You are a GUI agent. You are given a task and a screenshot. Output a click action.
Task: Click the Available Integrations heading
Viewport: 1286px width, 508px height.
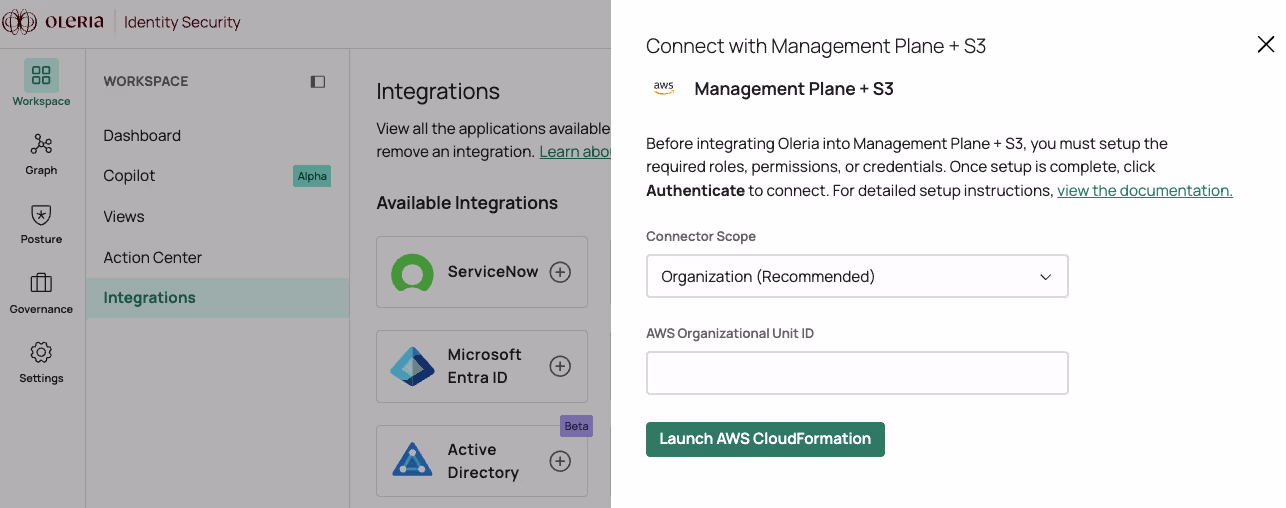pyautogui.click(x=467, y=203)
